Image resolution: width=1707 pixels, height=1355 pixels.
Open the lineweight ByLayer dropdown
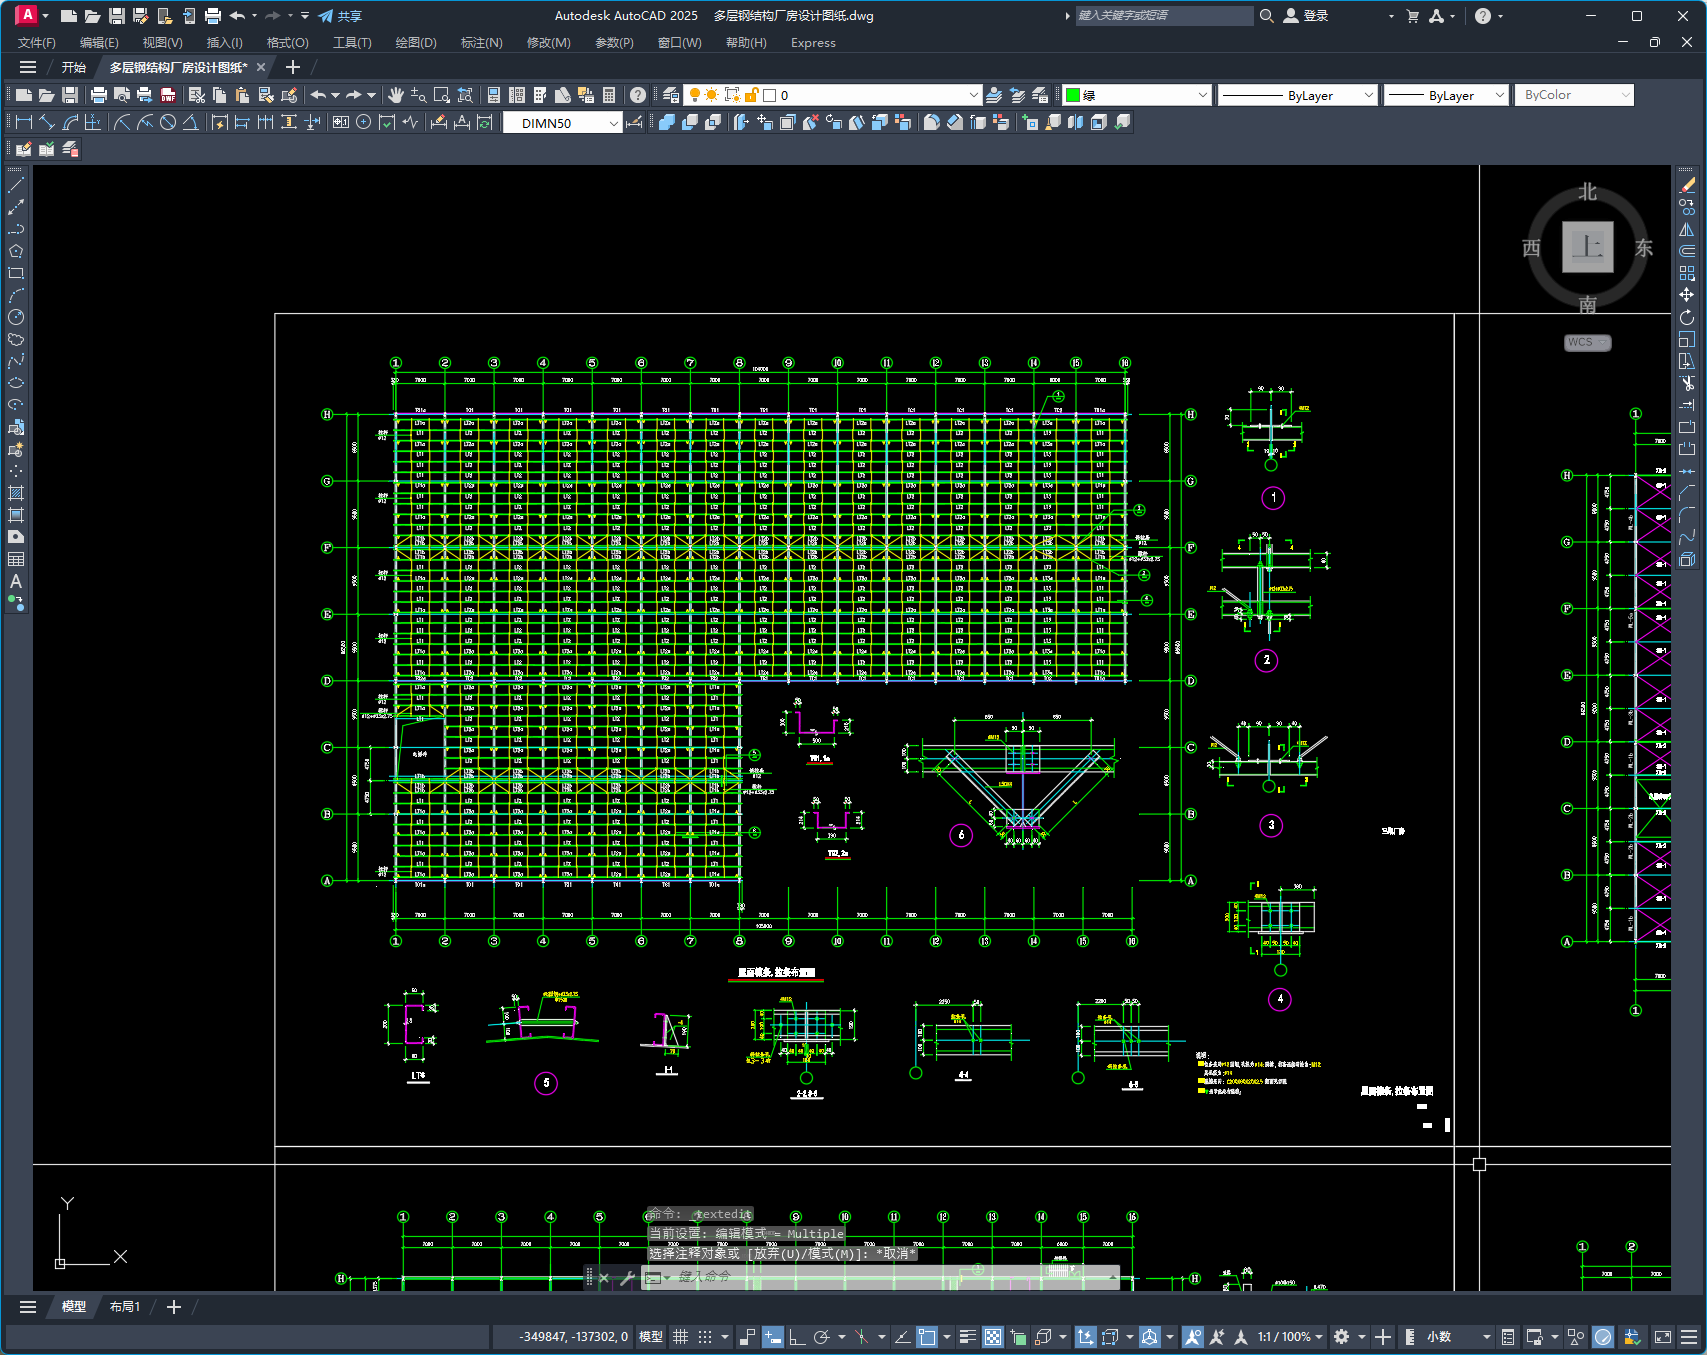pos(1446,95)
